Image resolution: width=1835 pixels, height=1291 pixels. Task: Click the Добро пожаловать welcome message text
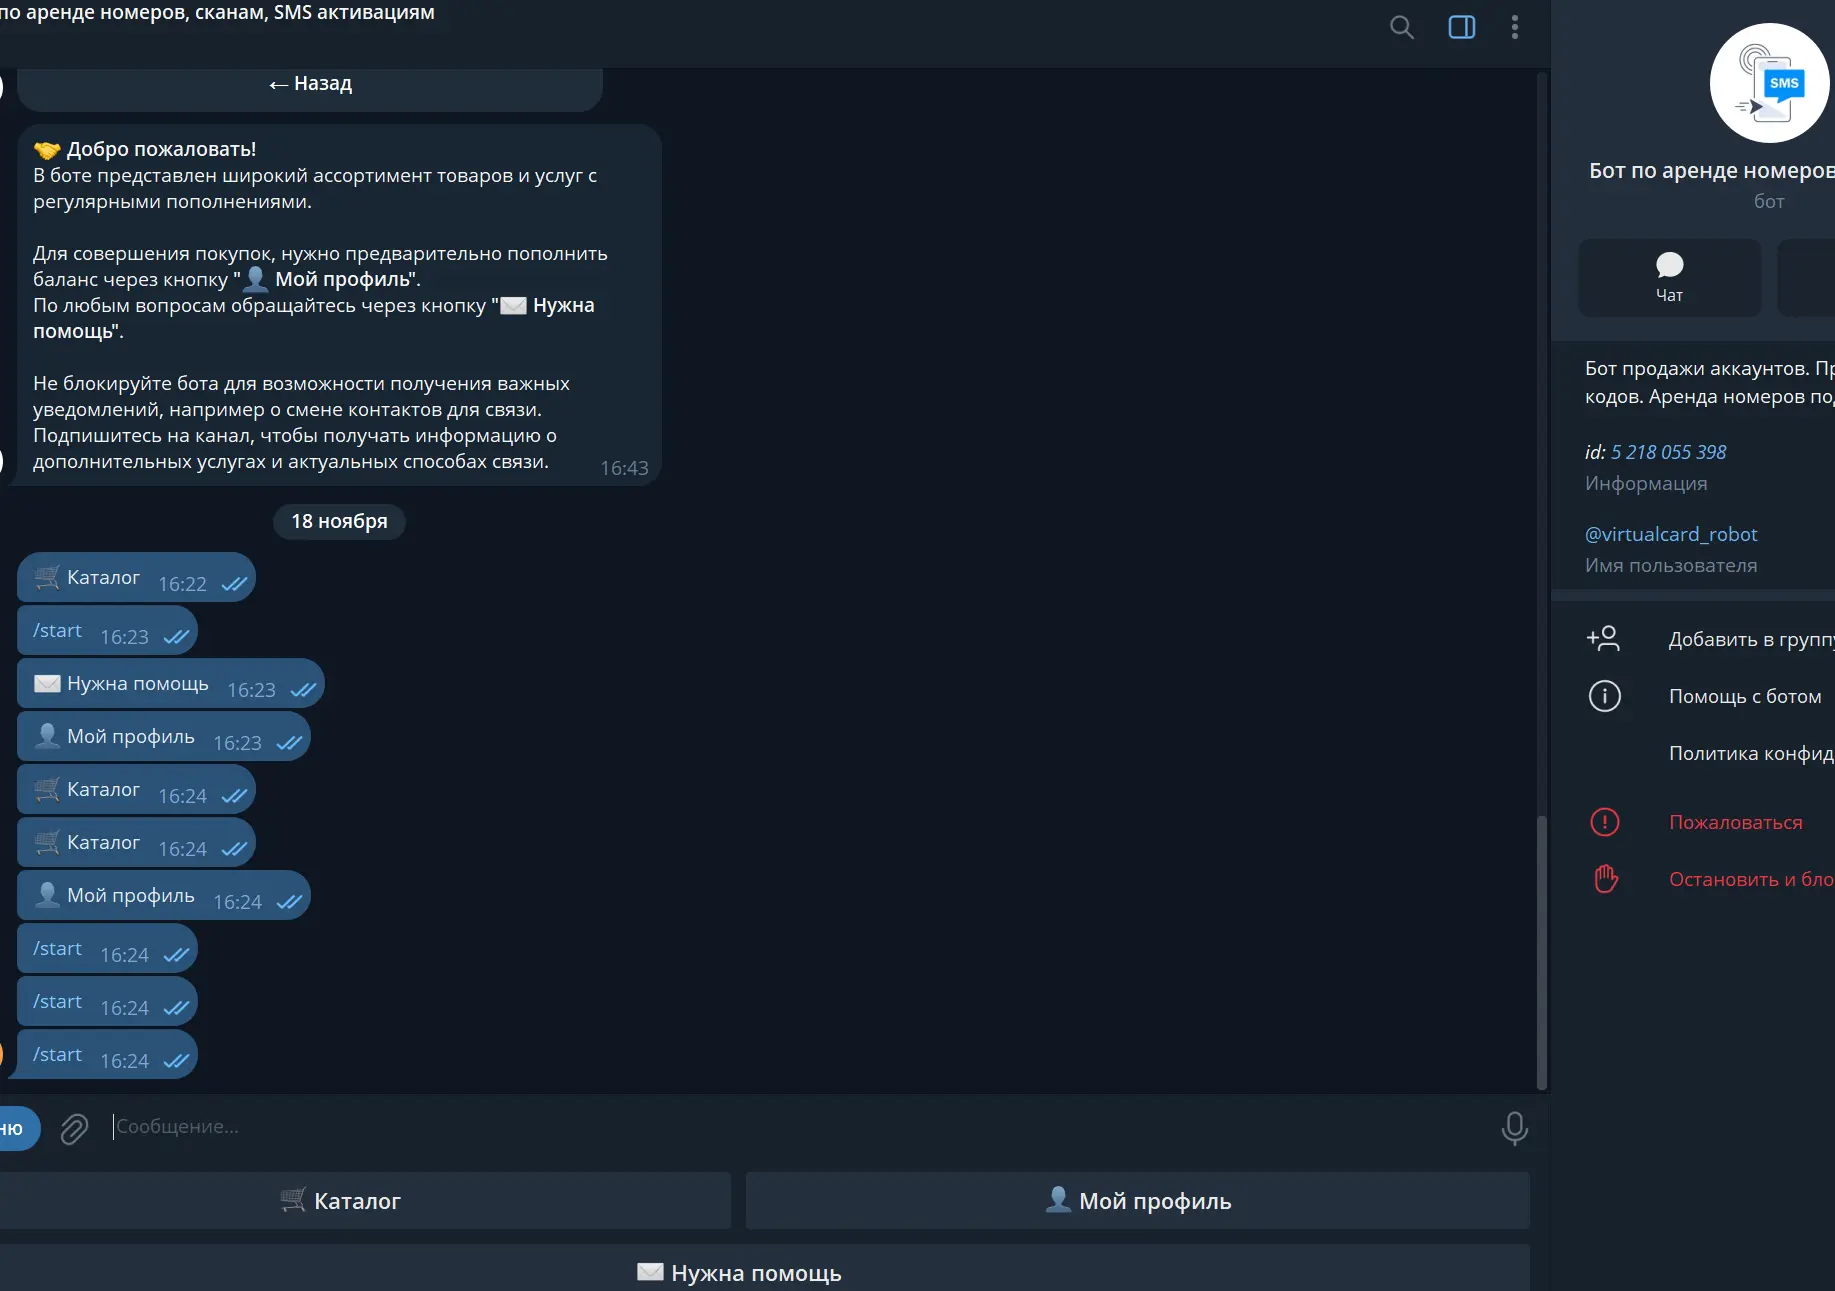(339, 305)
